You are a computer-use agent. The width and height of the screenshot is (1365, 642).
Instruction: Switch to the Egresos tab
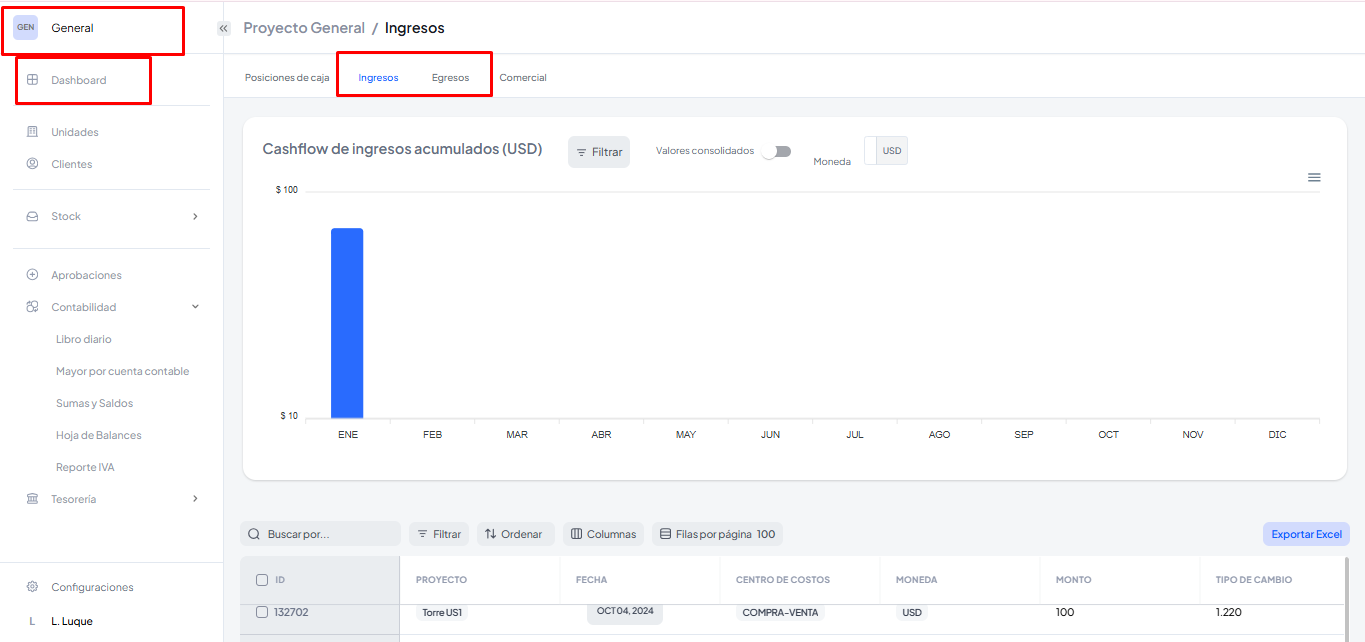click(450, 78)
